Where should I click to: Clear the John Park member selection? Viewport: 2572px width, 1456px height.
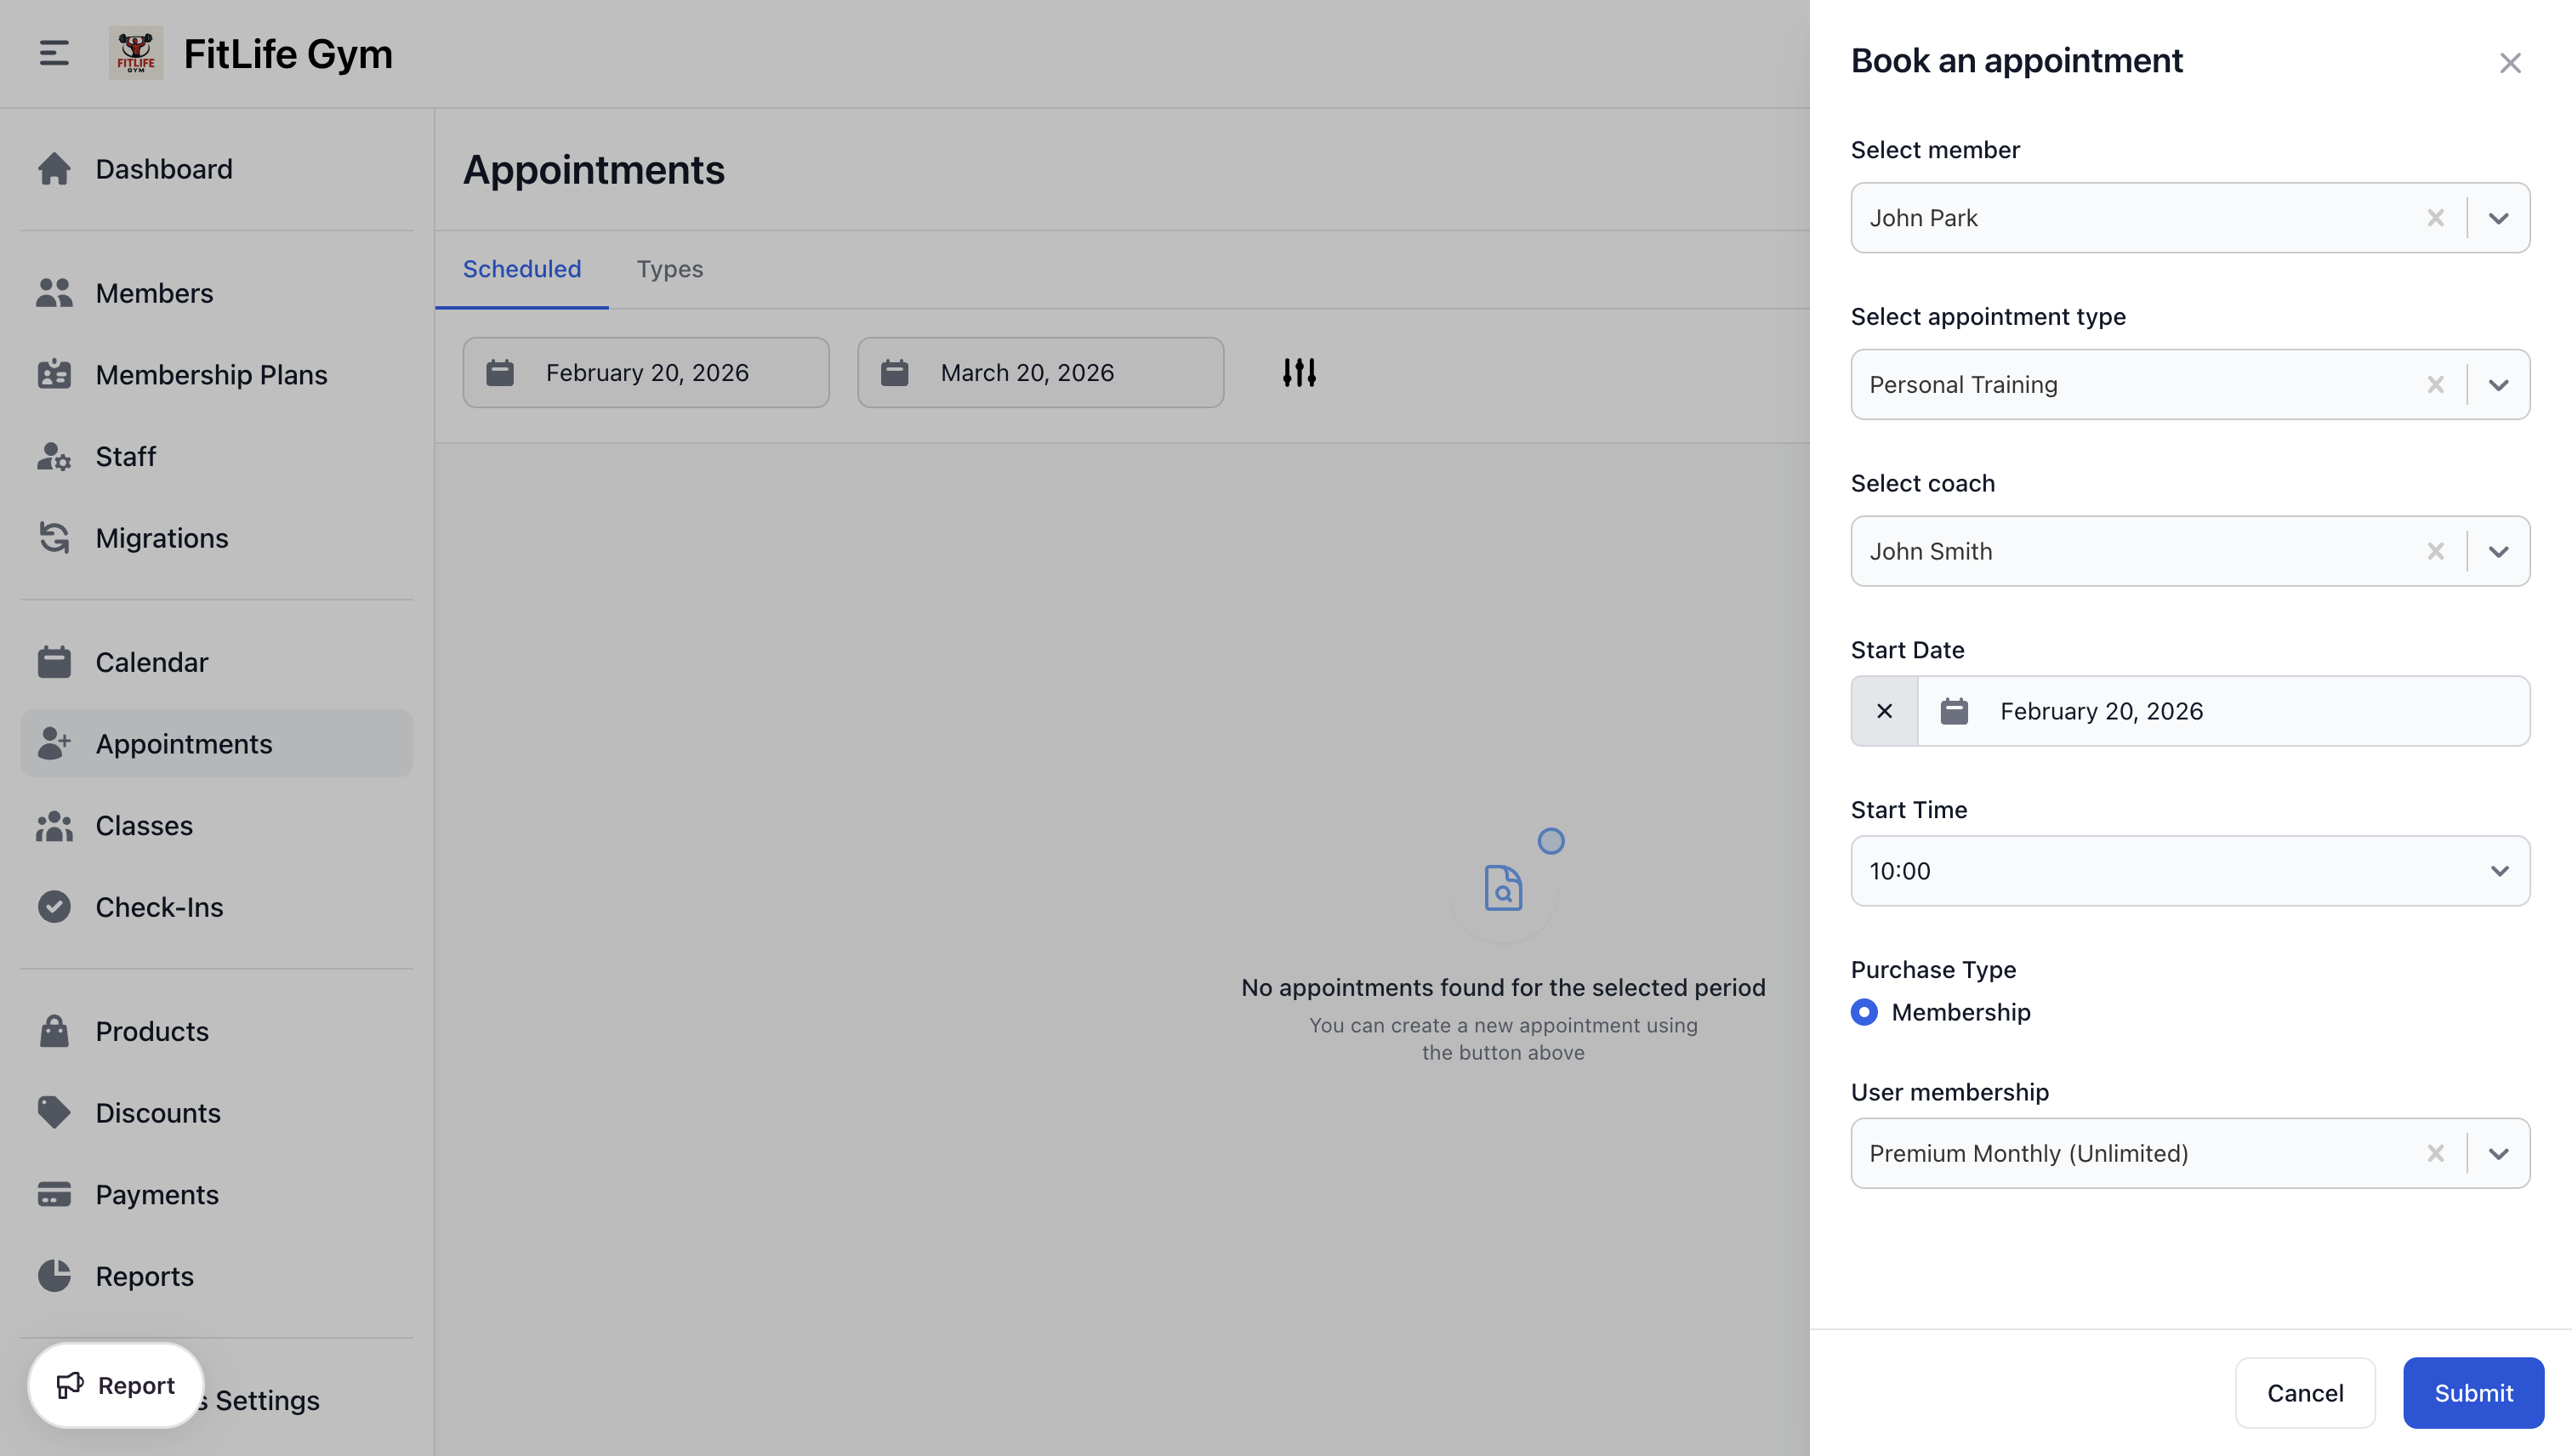coord(2435,218)
